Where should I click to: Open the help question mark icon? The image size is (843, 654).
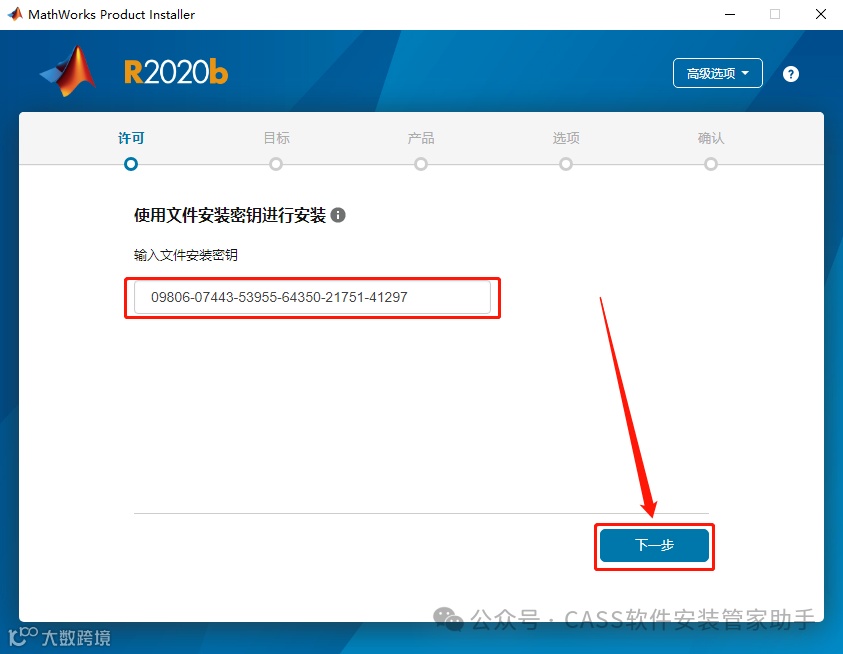pyautogui.click(x=790, y=74)
